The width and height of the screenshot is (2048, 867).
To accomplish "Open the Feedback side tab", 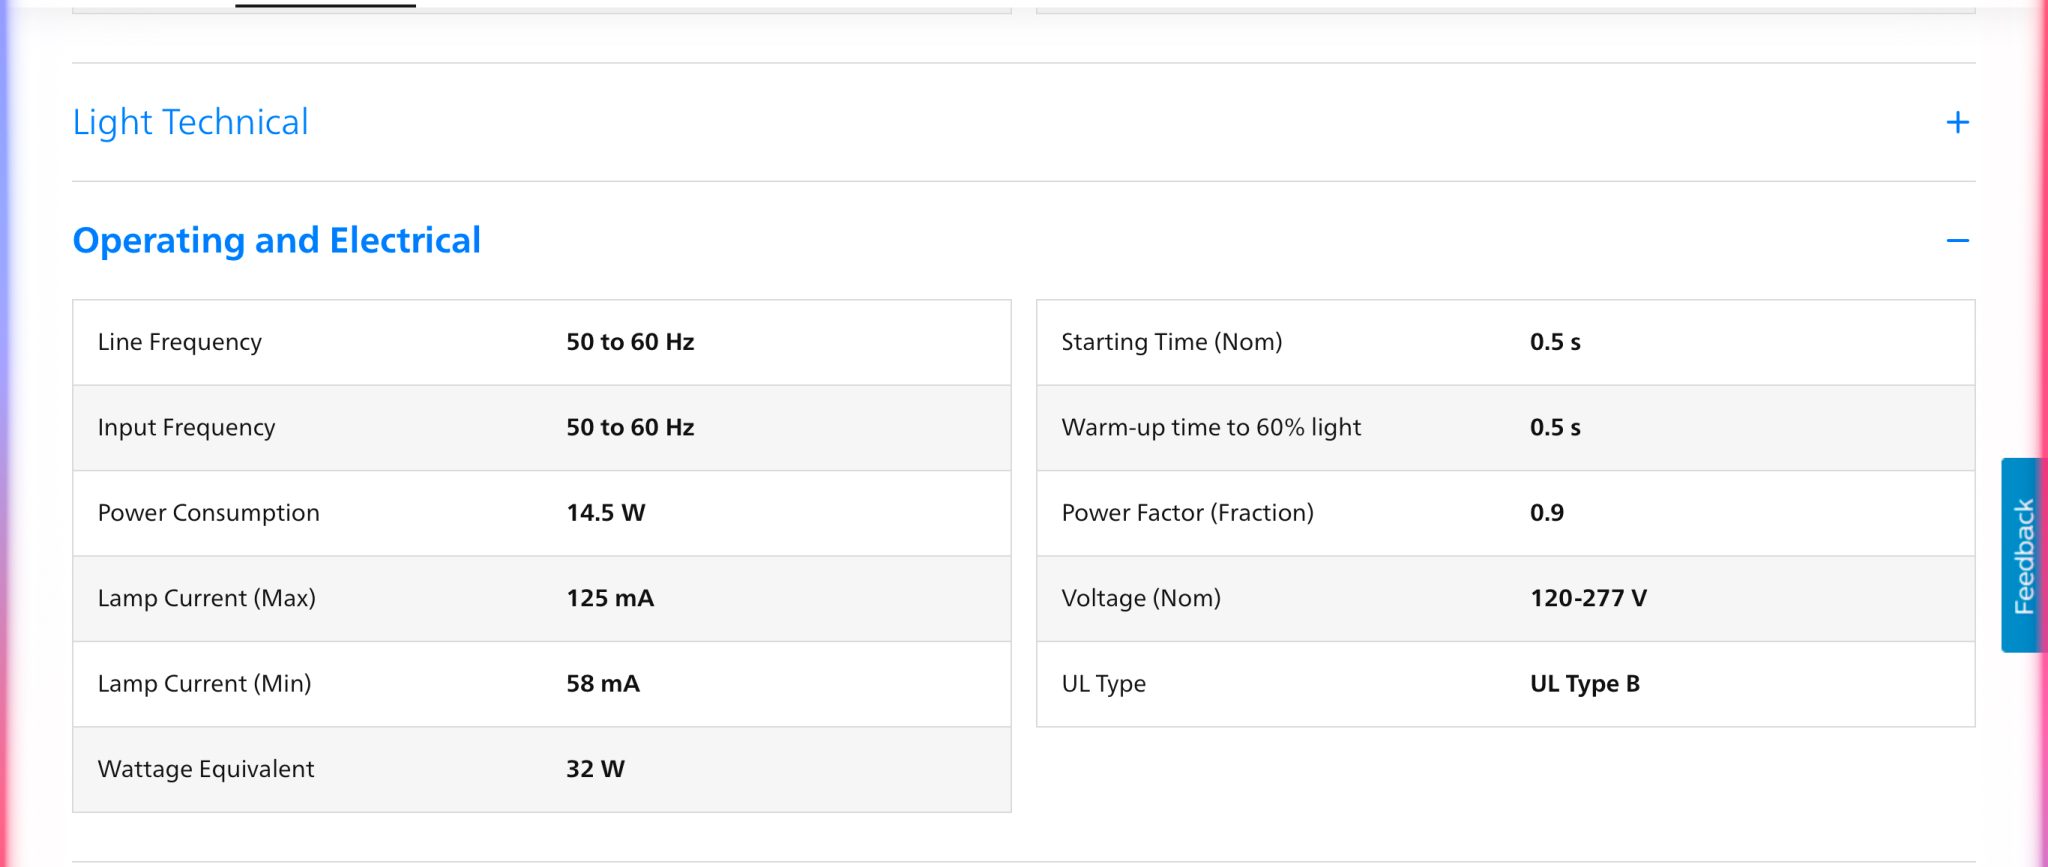I will (2023, 555).
